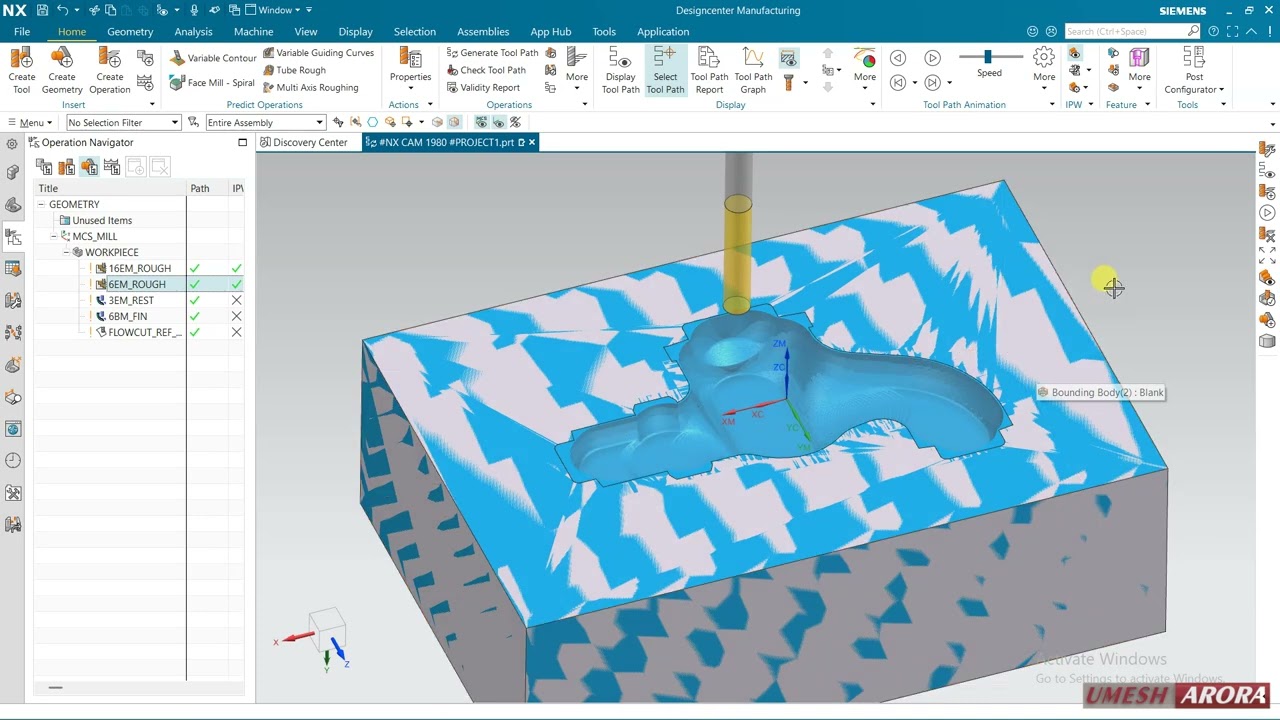Click the Title column header
Viewport: 1280px width, 720px height.
[110, 188]
